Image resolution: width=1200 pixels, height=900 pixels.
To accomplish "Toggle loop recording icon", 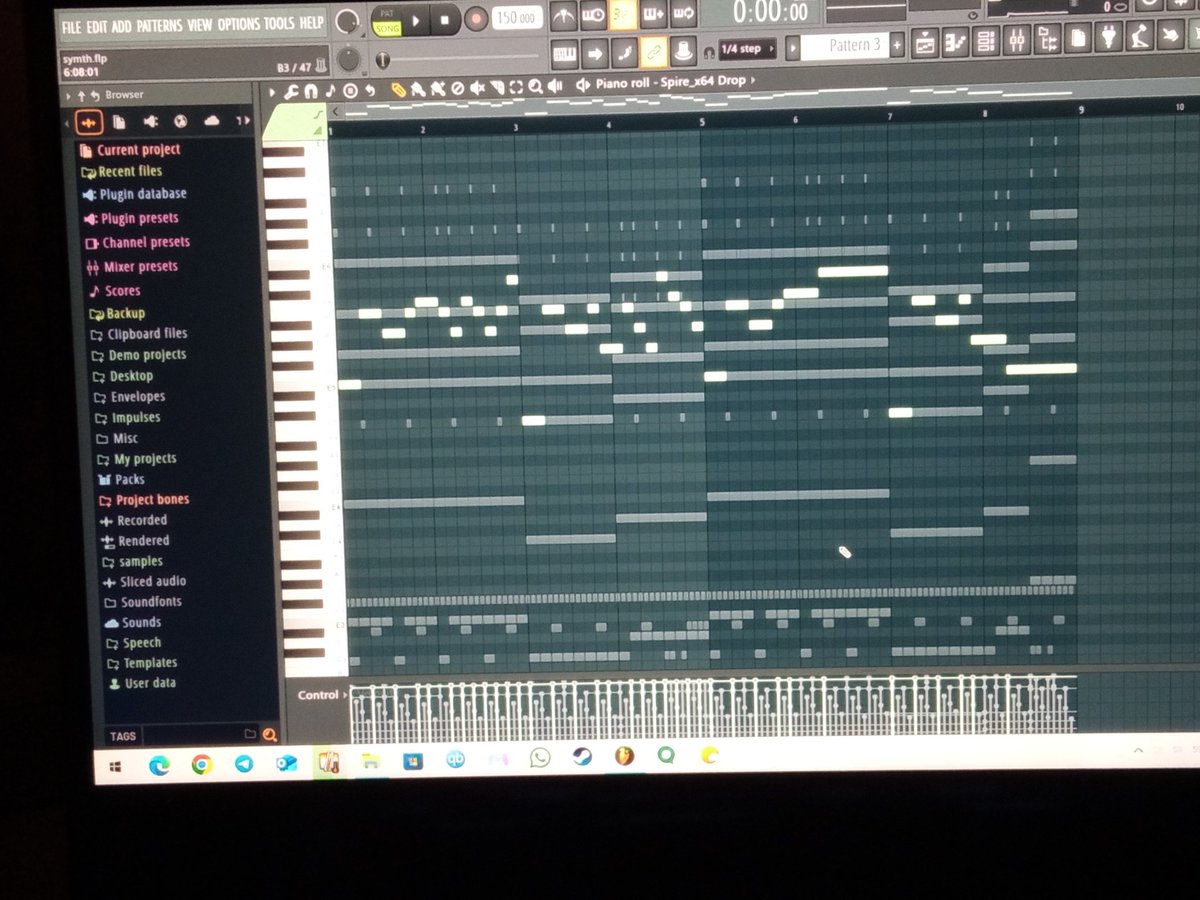I will point(684,13).
